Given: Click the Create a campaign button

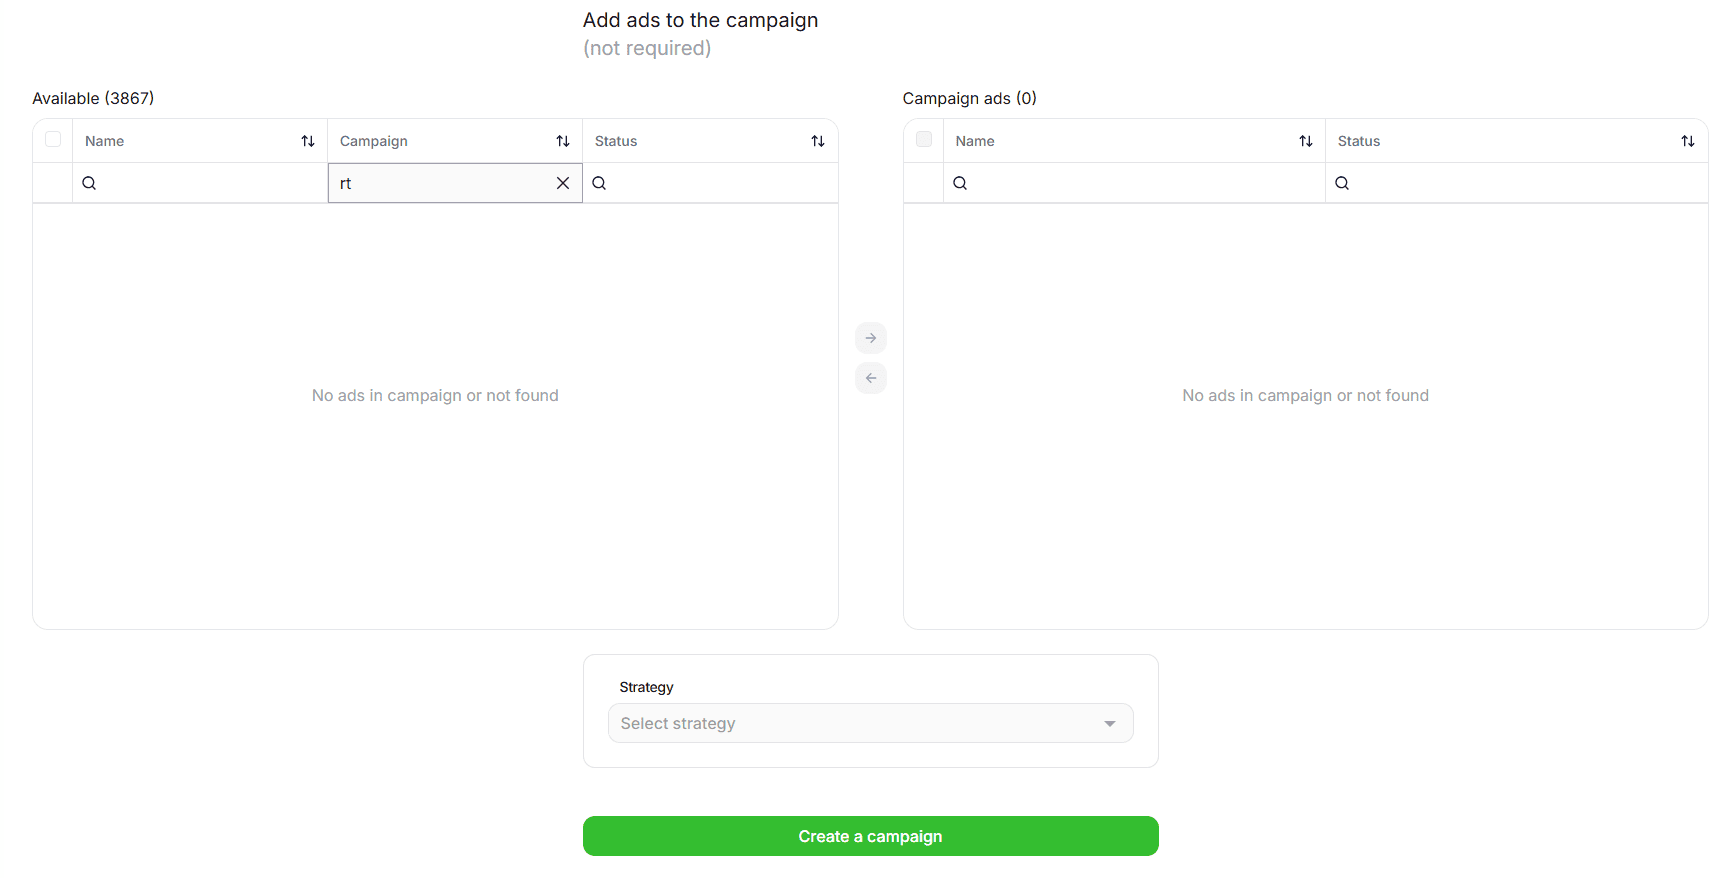Looking at the screenshot, I should (x=870, y=836).
